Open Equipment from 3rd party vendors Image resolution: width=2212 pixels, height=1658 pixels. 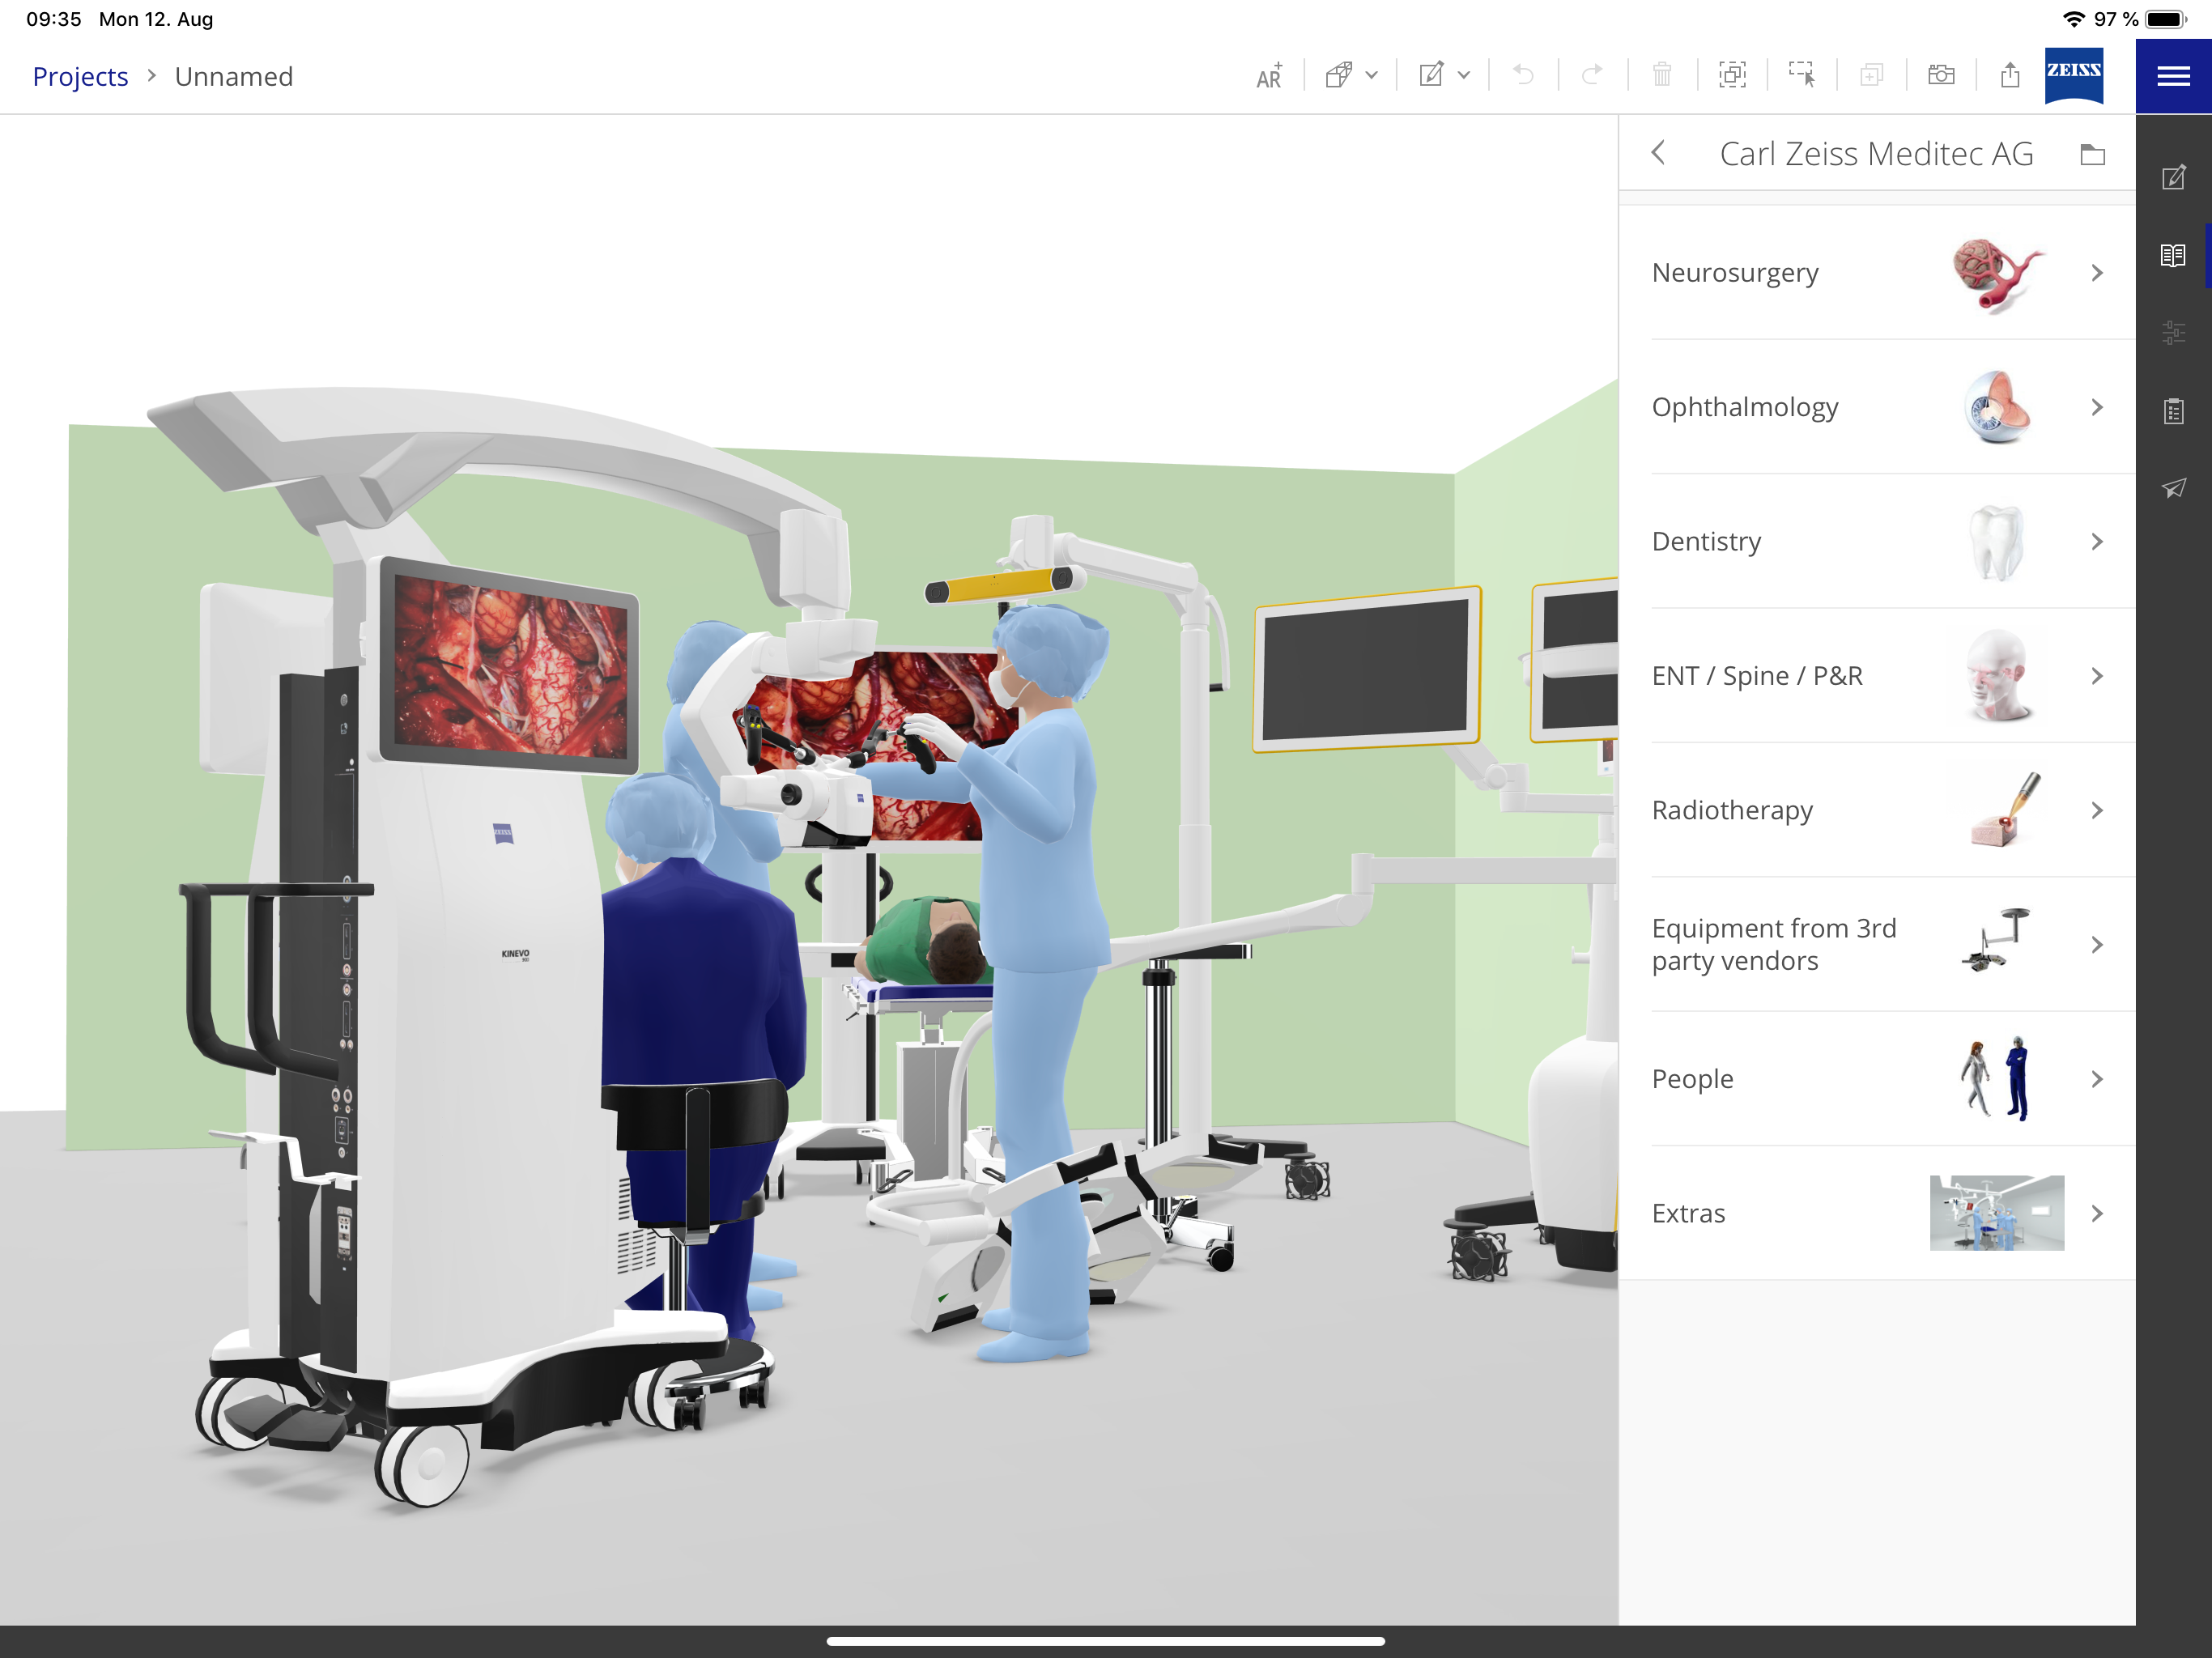pyautogui.click(x=1877, y=944)
